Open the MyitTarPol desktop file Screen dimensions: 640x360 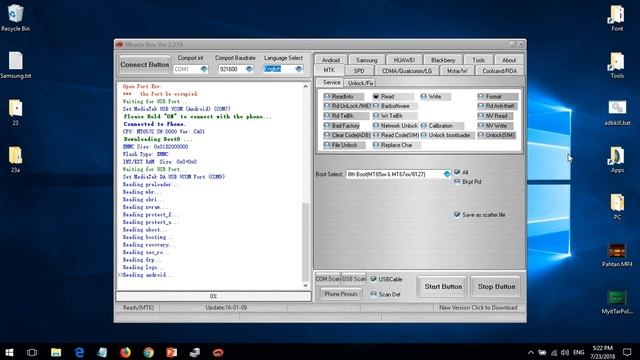pyautogui.click(x=617, y=302)
